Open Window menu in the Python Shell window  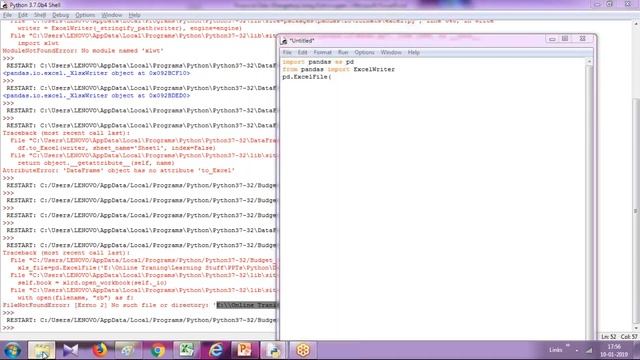[111, 15]
